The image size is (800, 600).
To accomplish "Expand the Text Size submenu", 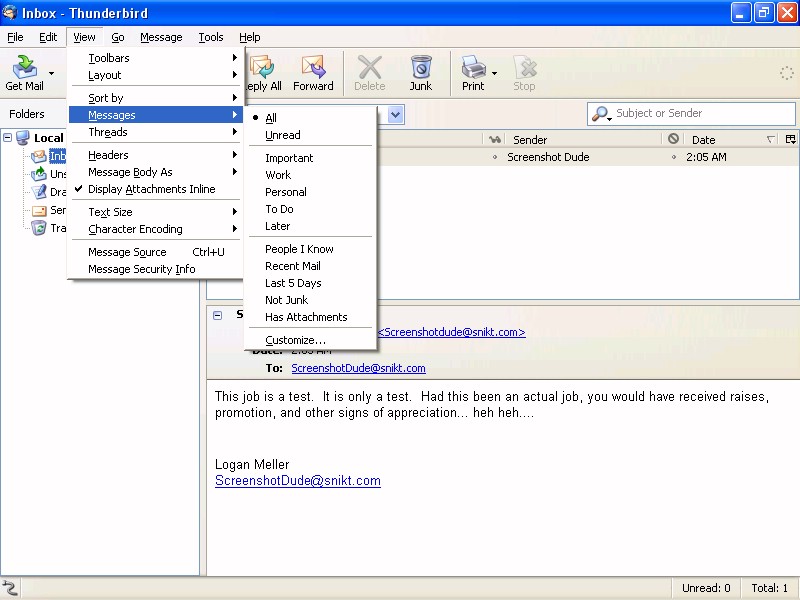I will coord(156,212).
